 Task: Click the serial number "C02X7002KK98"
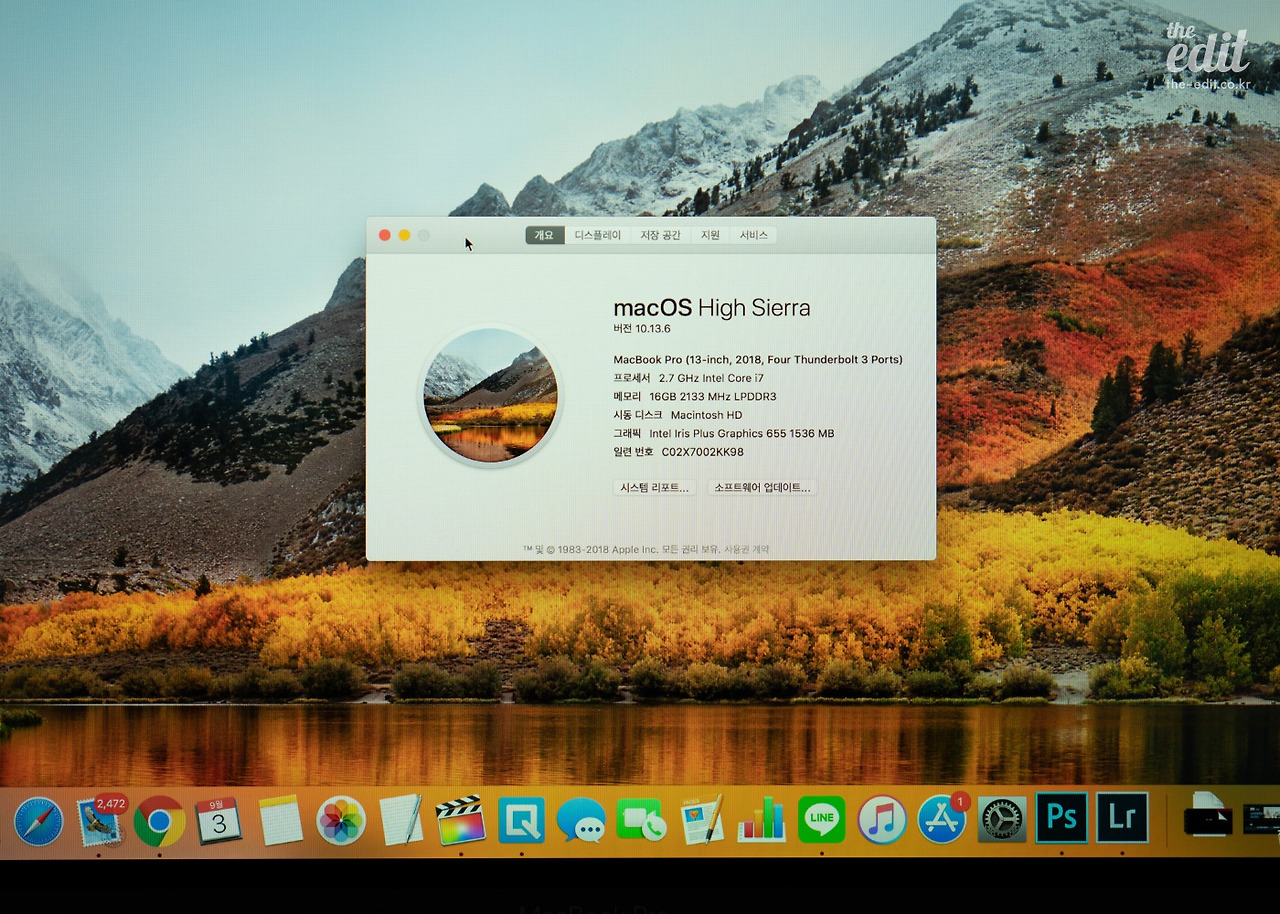click(703, 452)
